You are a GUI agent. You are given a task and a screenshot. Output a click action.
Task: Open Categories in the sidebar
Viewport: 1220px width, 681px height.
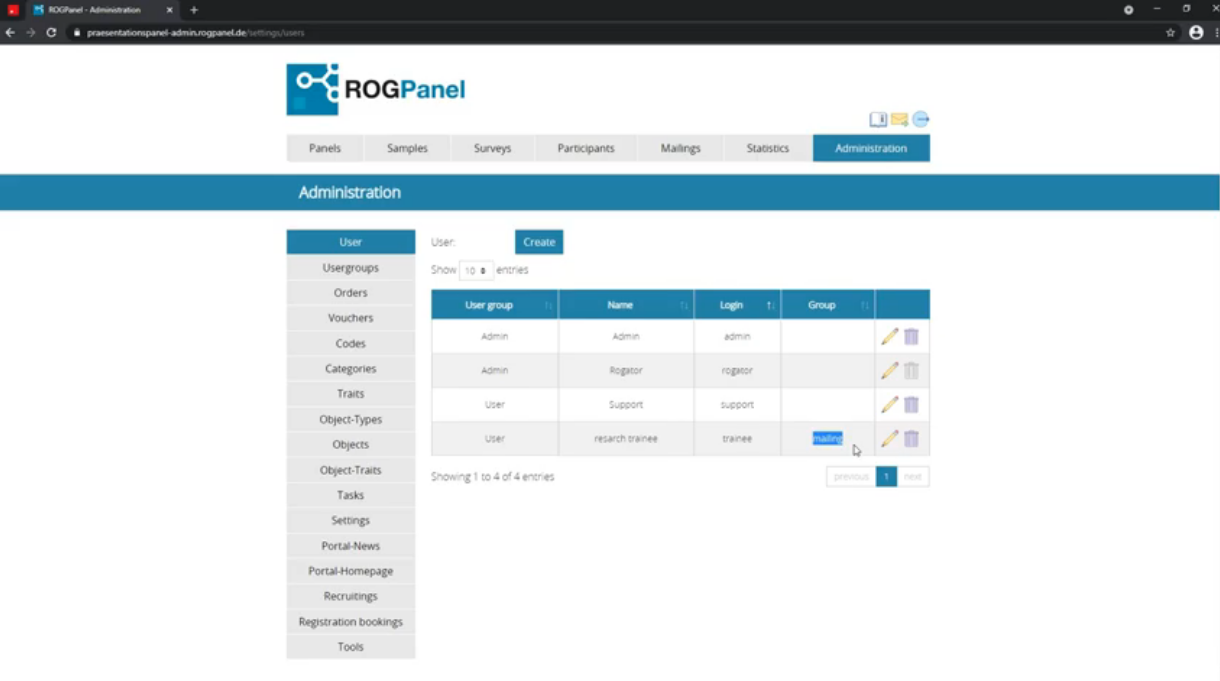(x=351, y=369)
